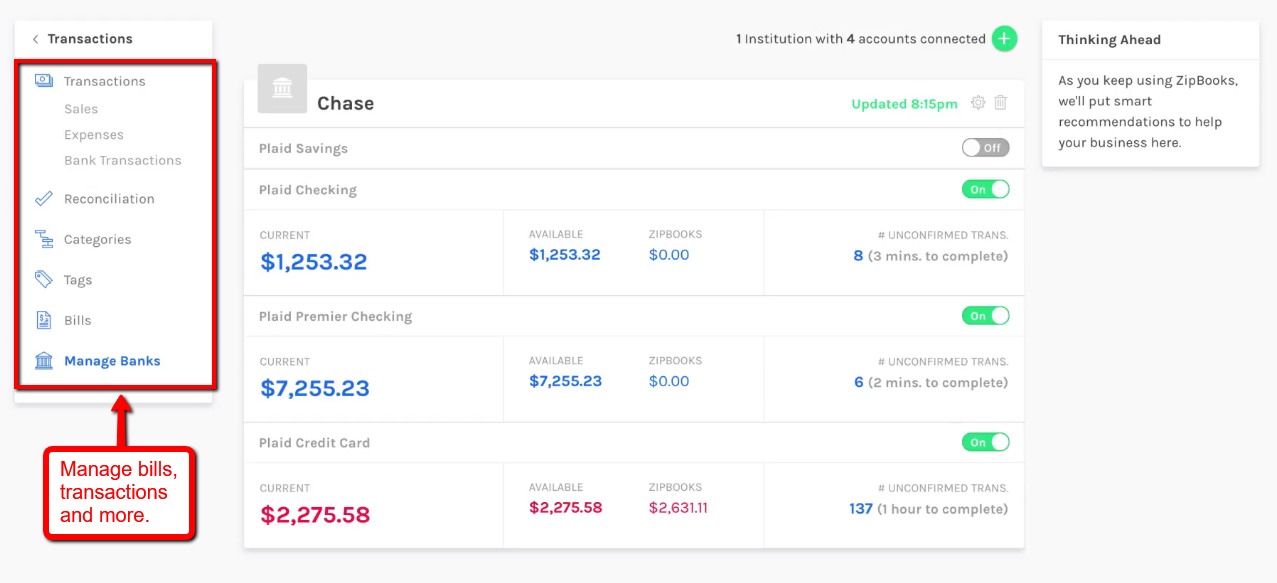Viewport: 1277px width, 583px height.
Task: Select Expenses submenu item
Action: pos(94,135)
